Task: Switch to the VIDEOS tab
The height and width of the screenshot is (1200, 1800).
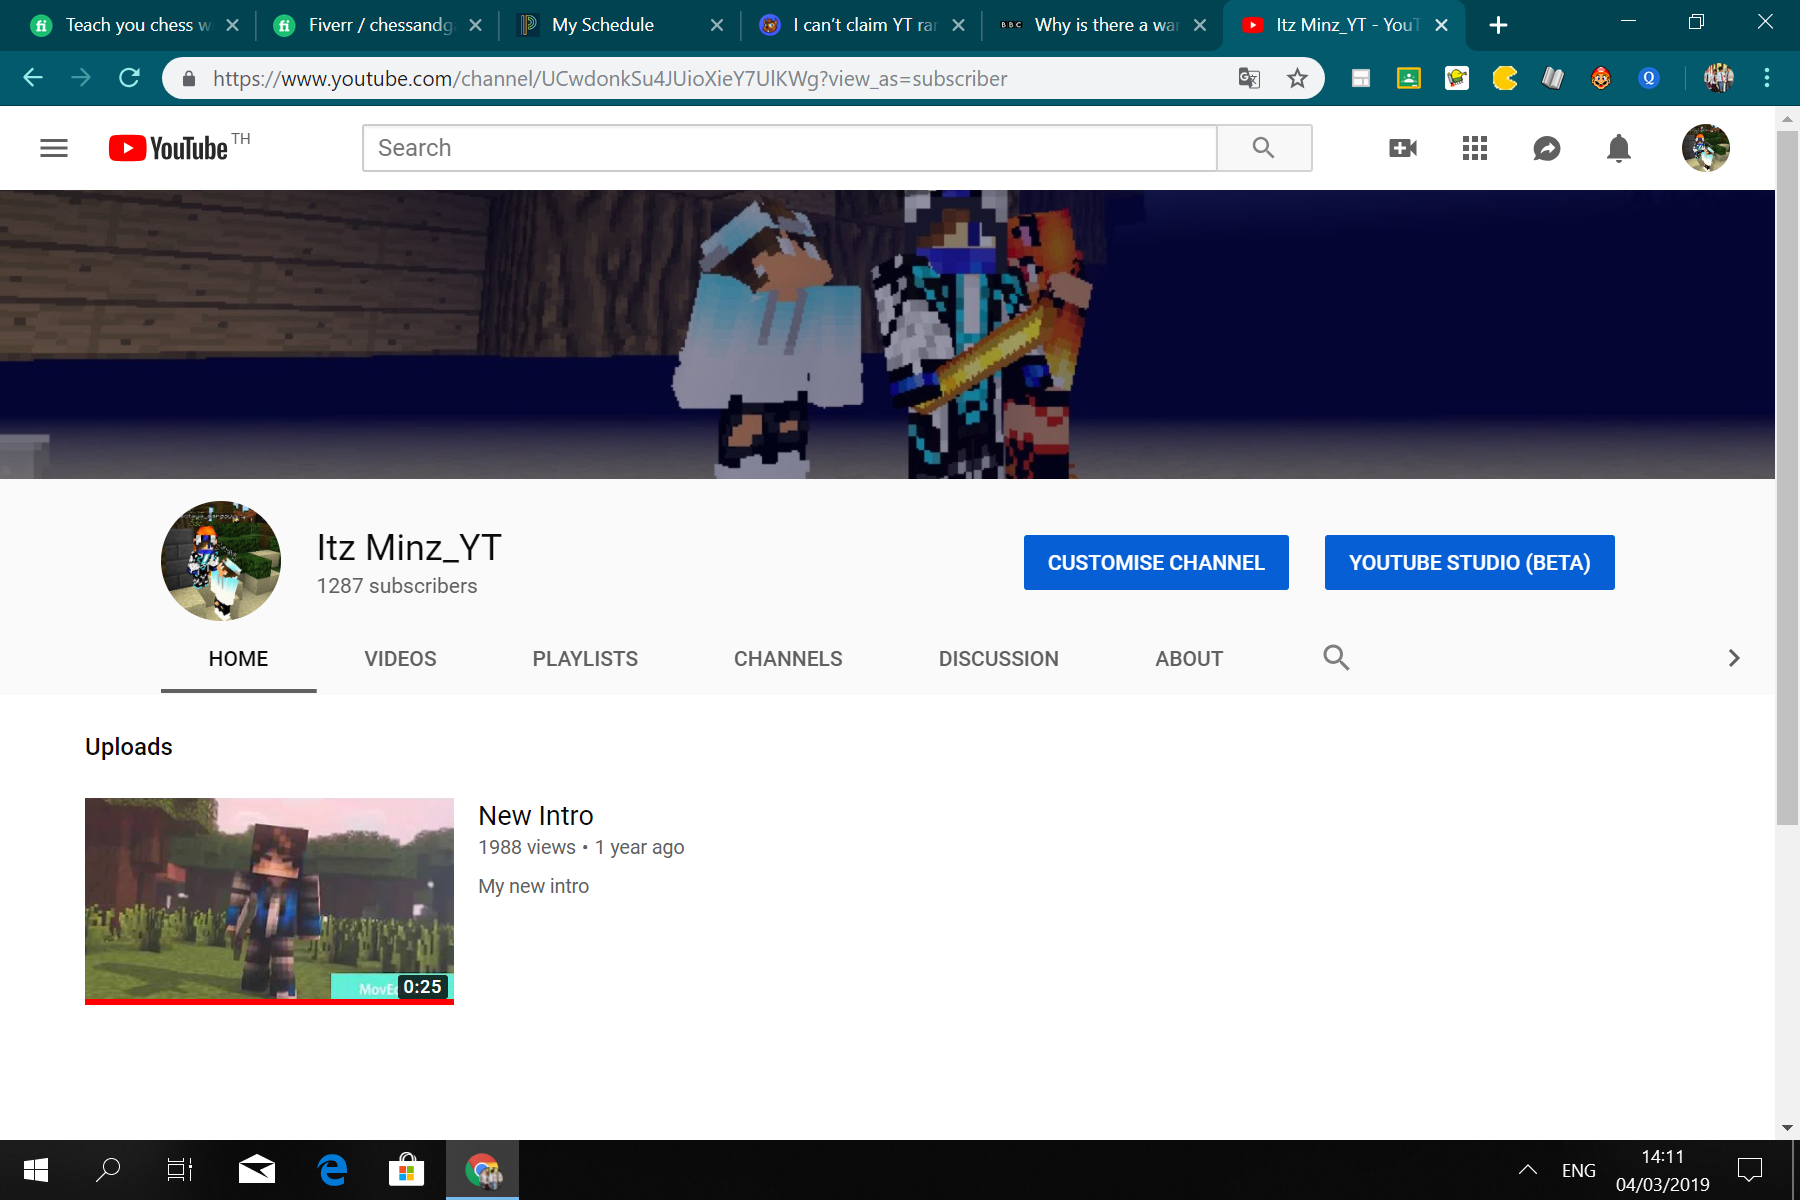Action: click(x=400, y=659)
